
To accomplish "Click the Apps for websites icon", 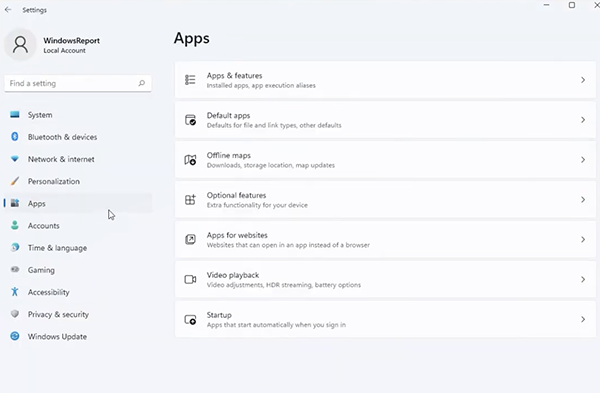I will coord(190,239).
